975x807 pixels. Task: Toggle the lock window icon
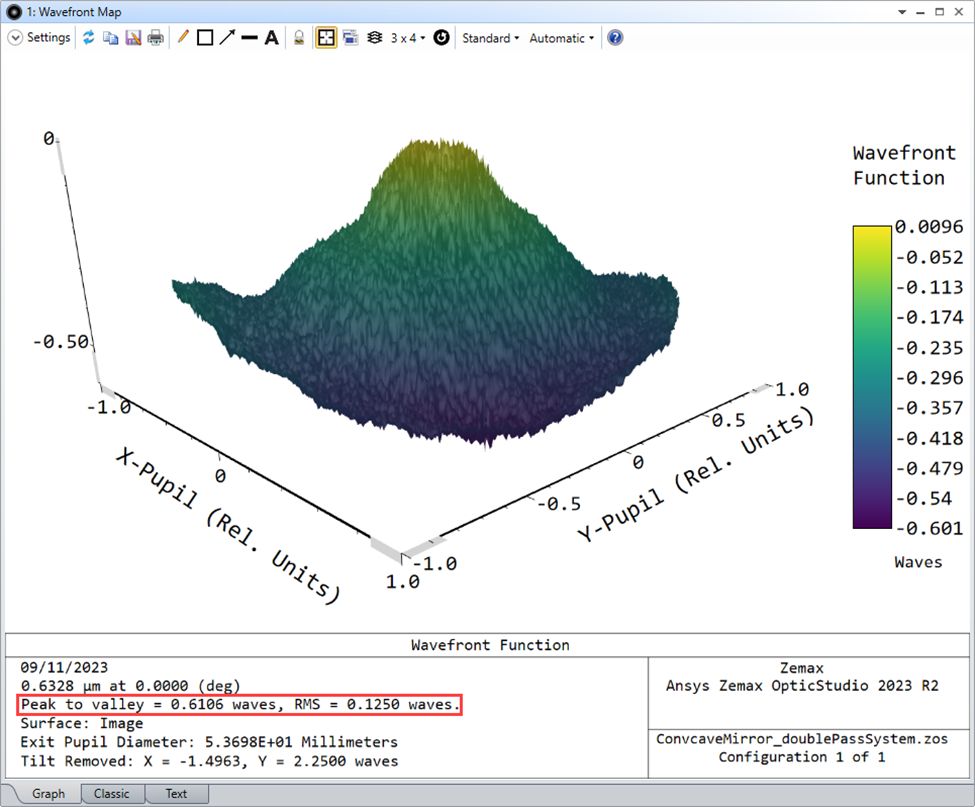coord(299,38)
